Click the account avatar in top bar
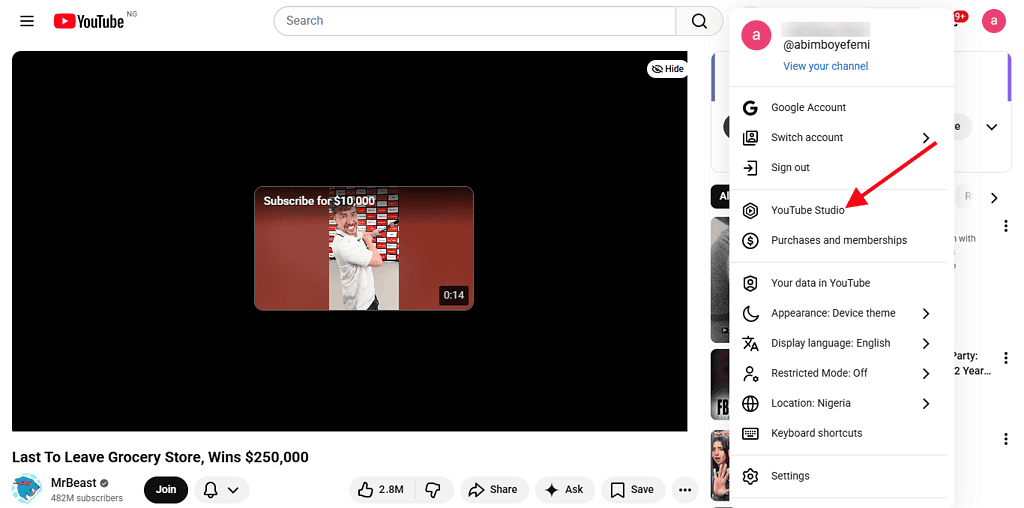 (x=993, y=21)
